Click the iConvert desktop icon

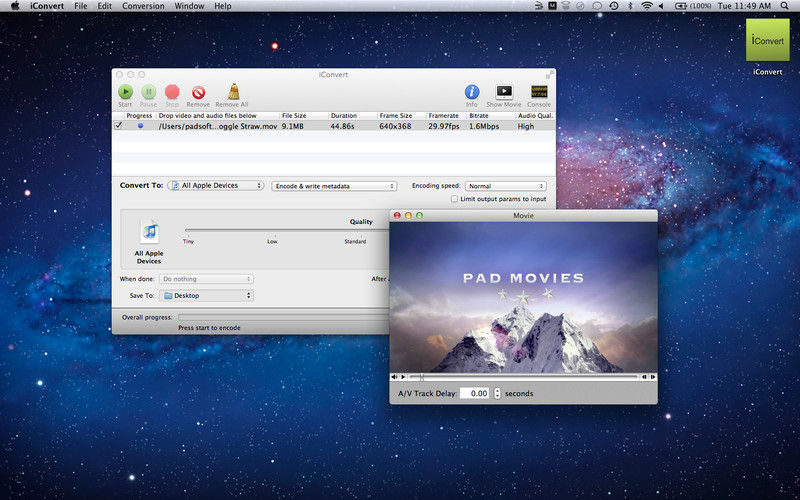[767, 40]
